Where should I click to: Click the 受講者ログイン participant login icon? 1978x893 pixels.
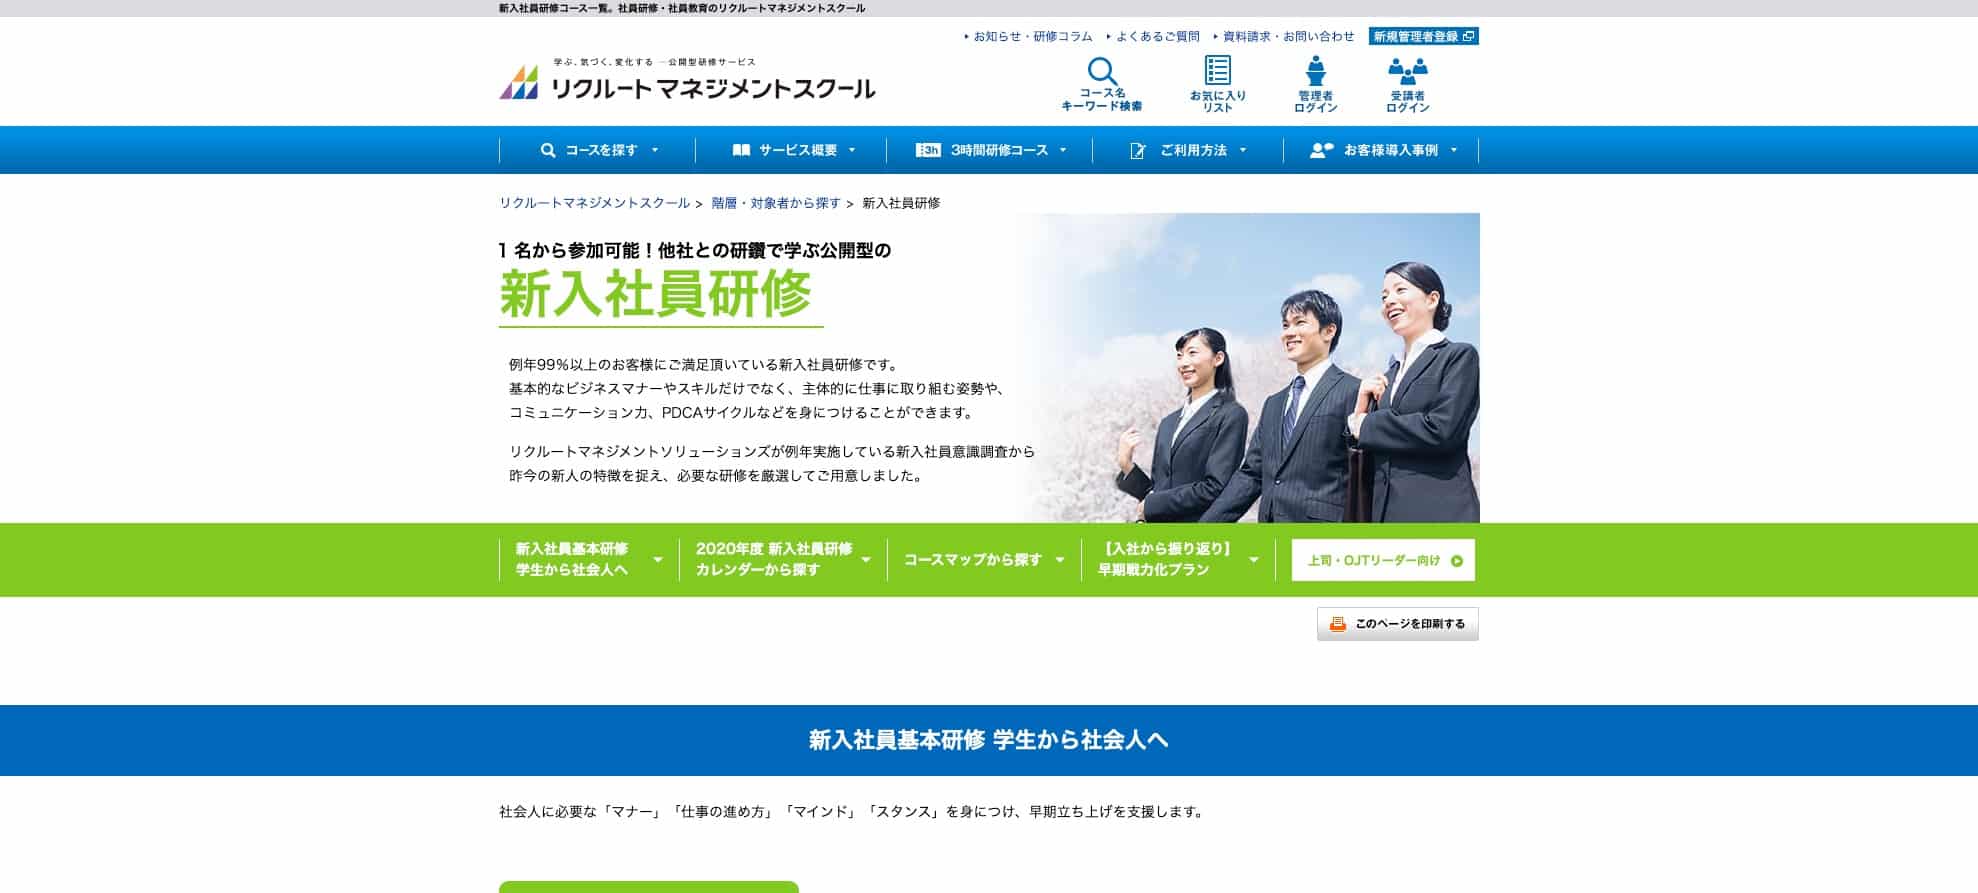[1407, 70]
